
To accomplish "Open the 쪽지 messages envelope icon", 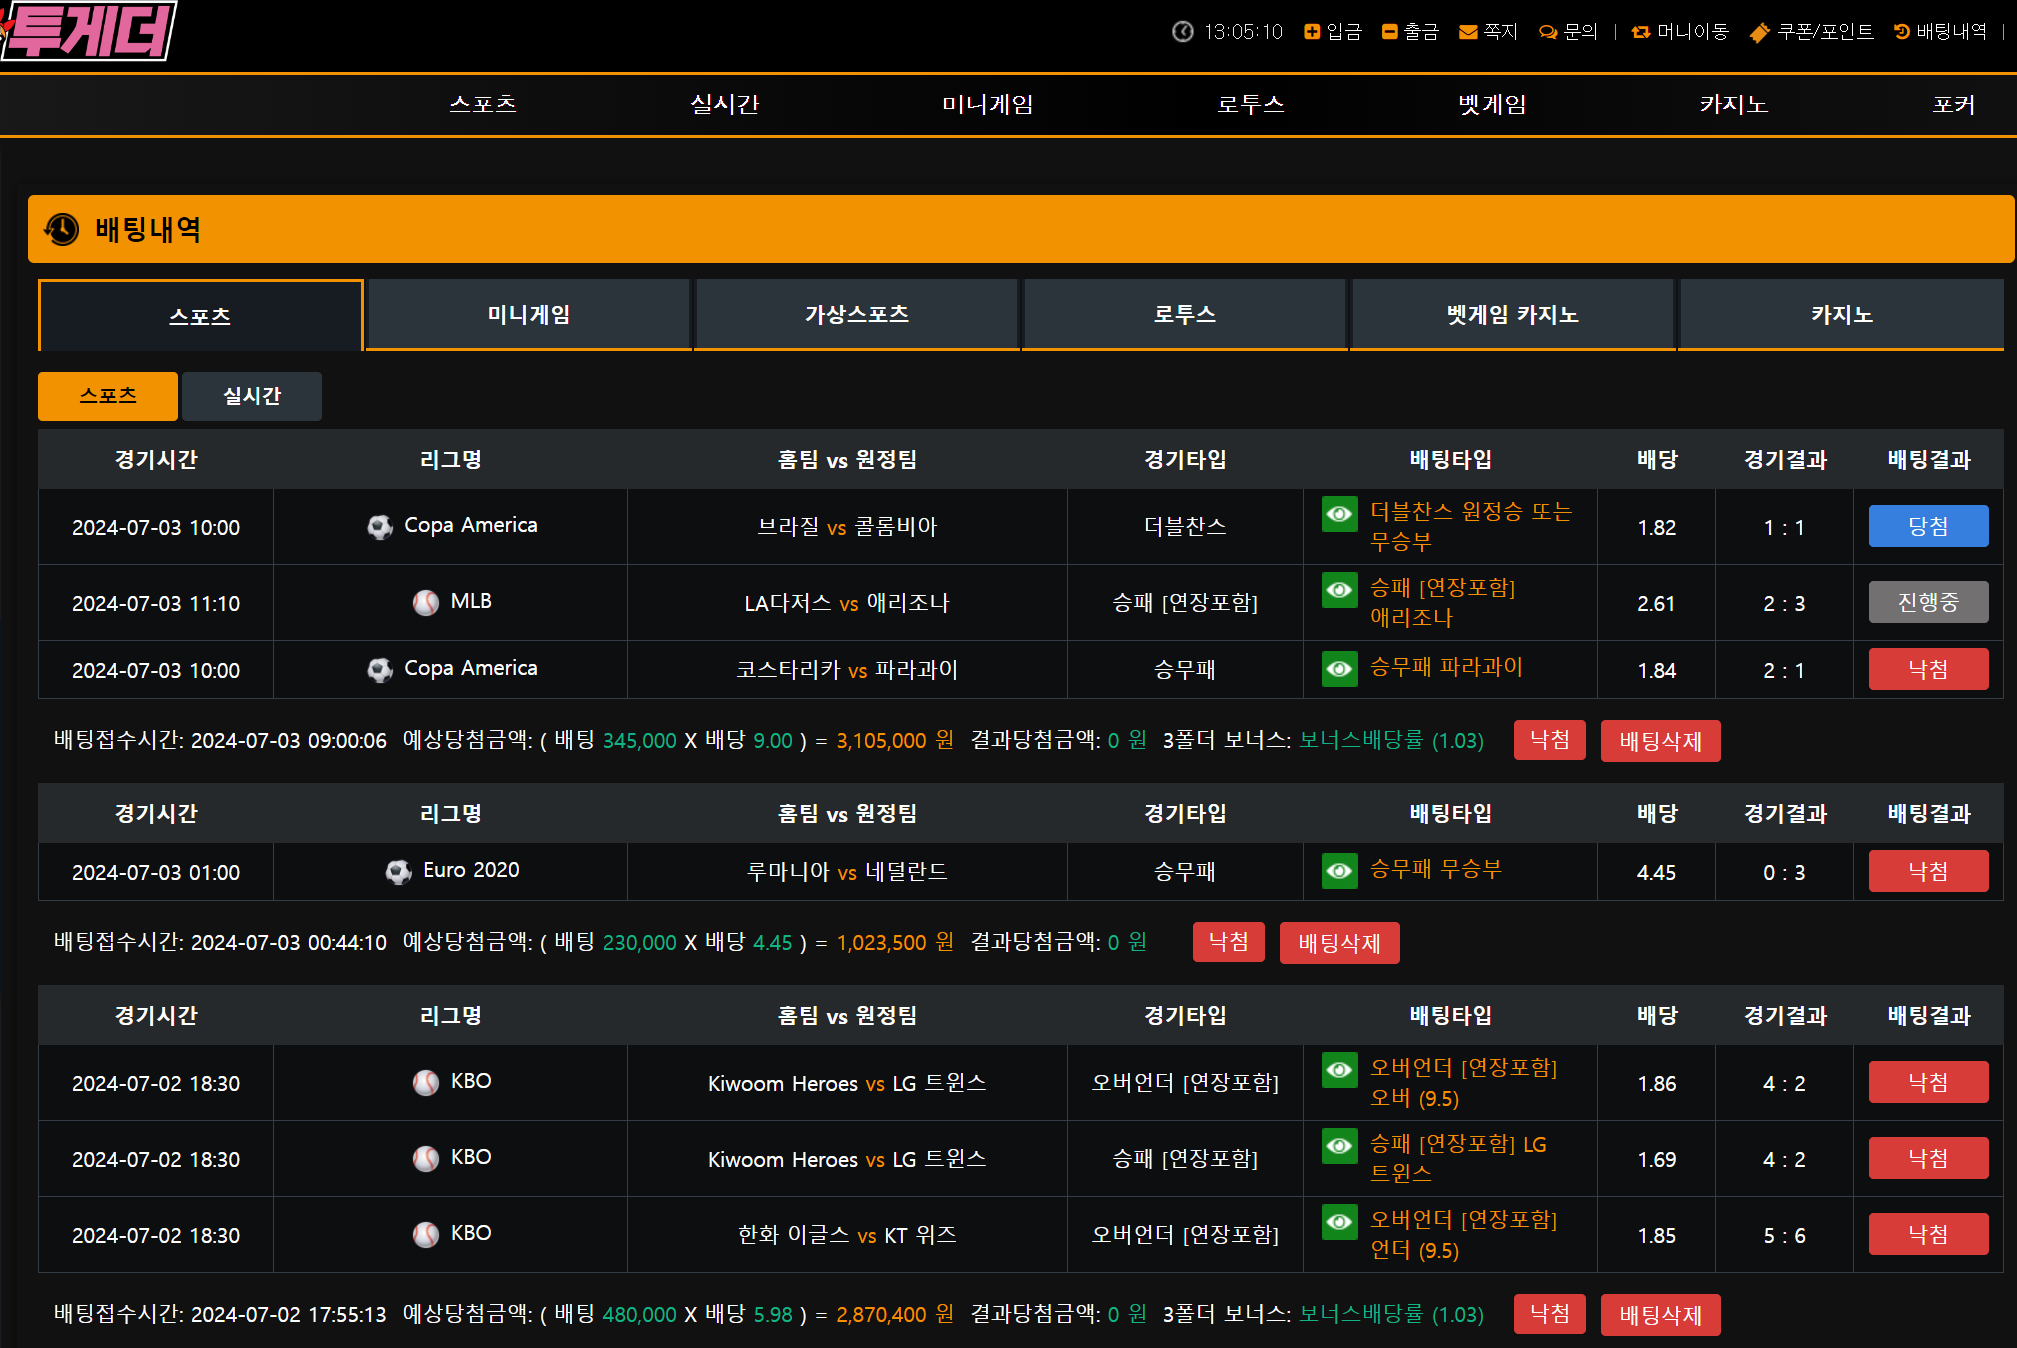I will (1468, 32).
